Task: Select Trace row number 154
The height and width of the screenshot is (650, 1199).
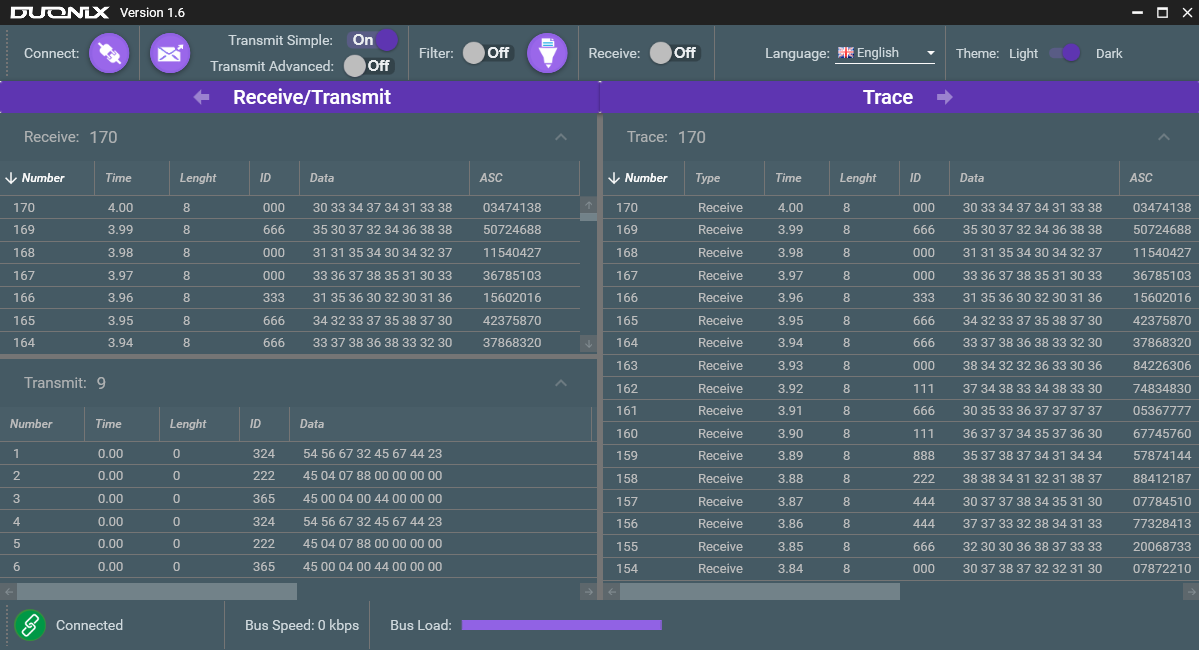Action: pyautogui.click(x=901, y=569)
